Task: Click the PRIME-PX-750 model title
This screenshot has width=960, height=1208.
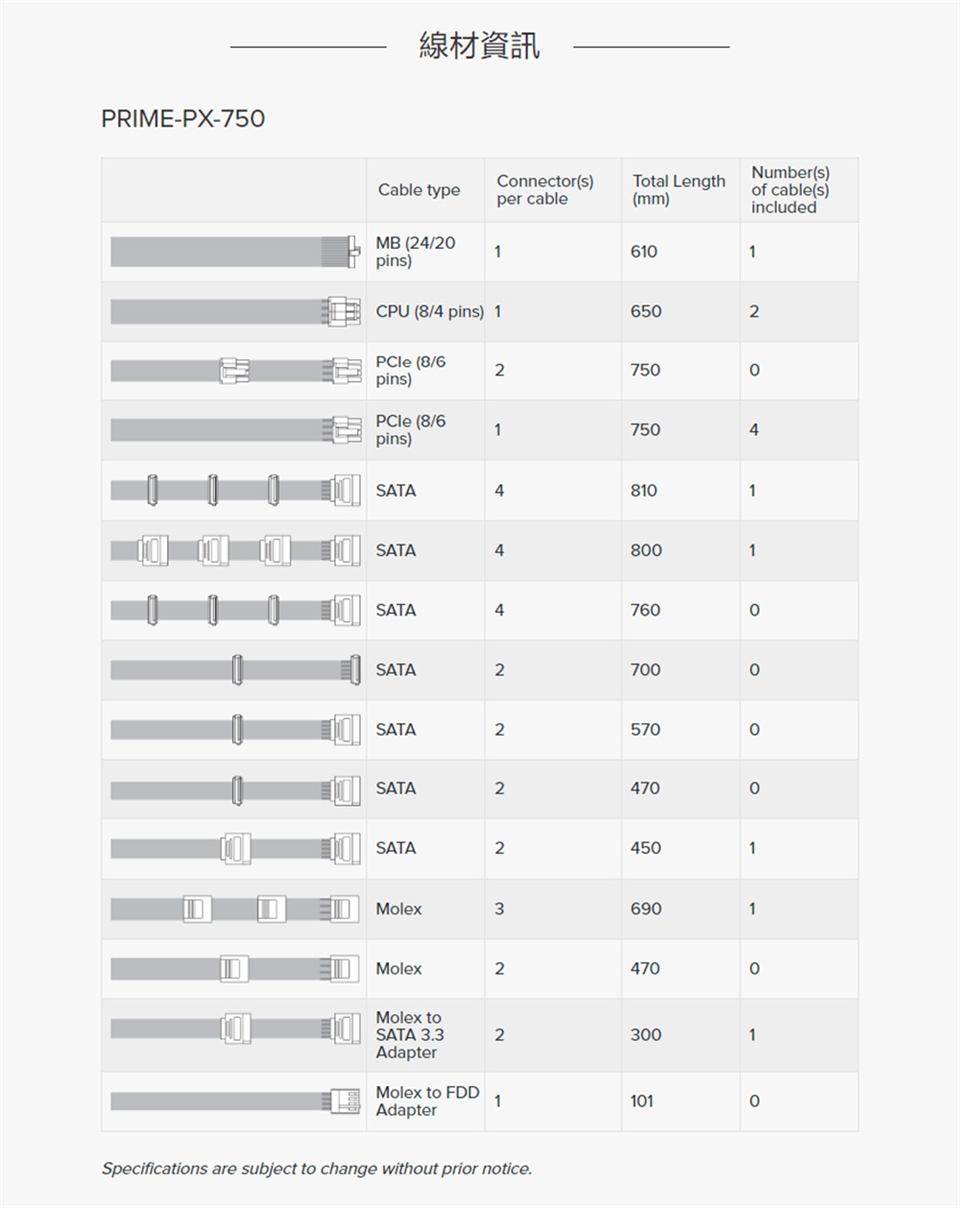Action: pyautogui.click(x=183, y=119)
